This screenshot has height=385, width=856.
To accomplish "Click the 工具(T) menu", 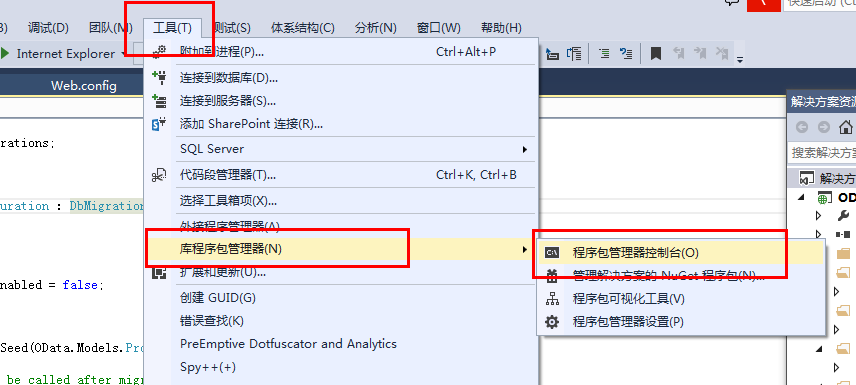I will click(x=173, y=27).
